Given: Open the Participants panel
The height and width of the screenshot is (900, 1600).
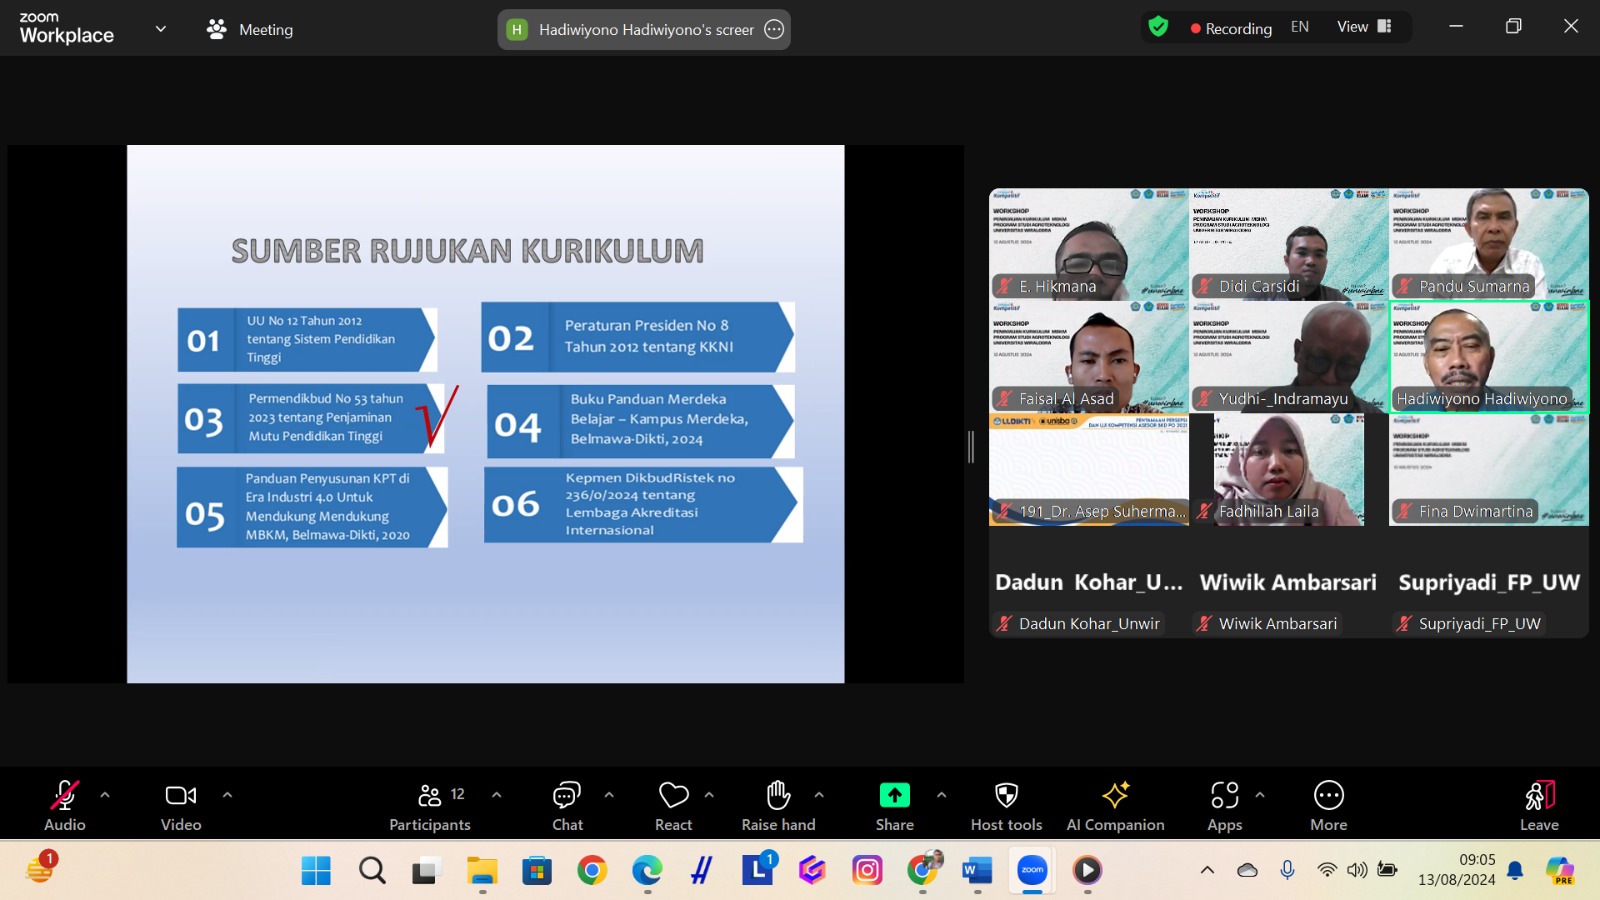Looking at the screenshot, I should click(x=430, y=804).
